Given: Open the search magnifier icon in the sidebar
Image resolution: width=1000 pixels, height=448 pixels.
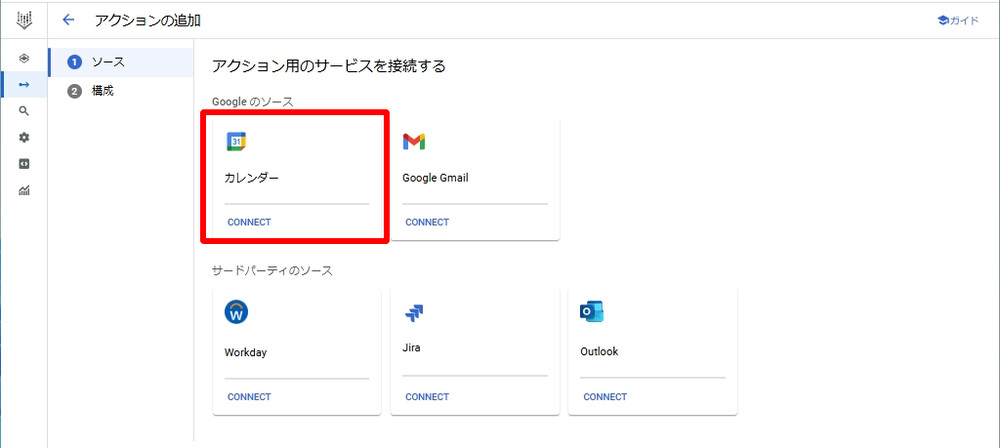Looking at the screenshot, I should tap(24, 111).
